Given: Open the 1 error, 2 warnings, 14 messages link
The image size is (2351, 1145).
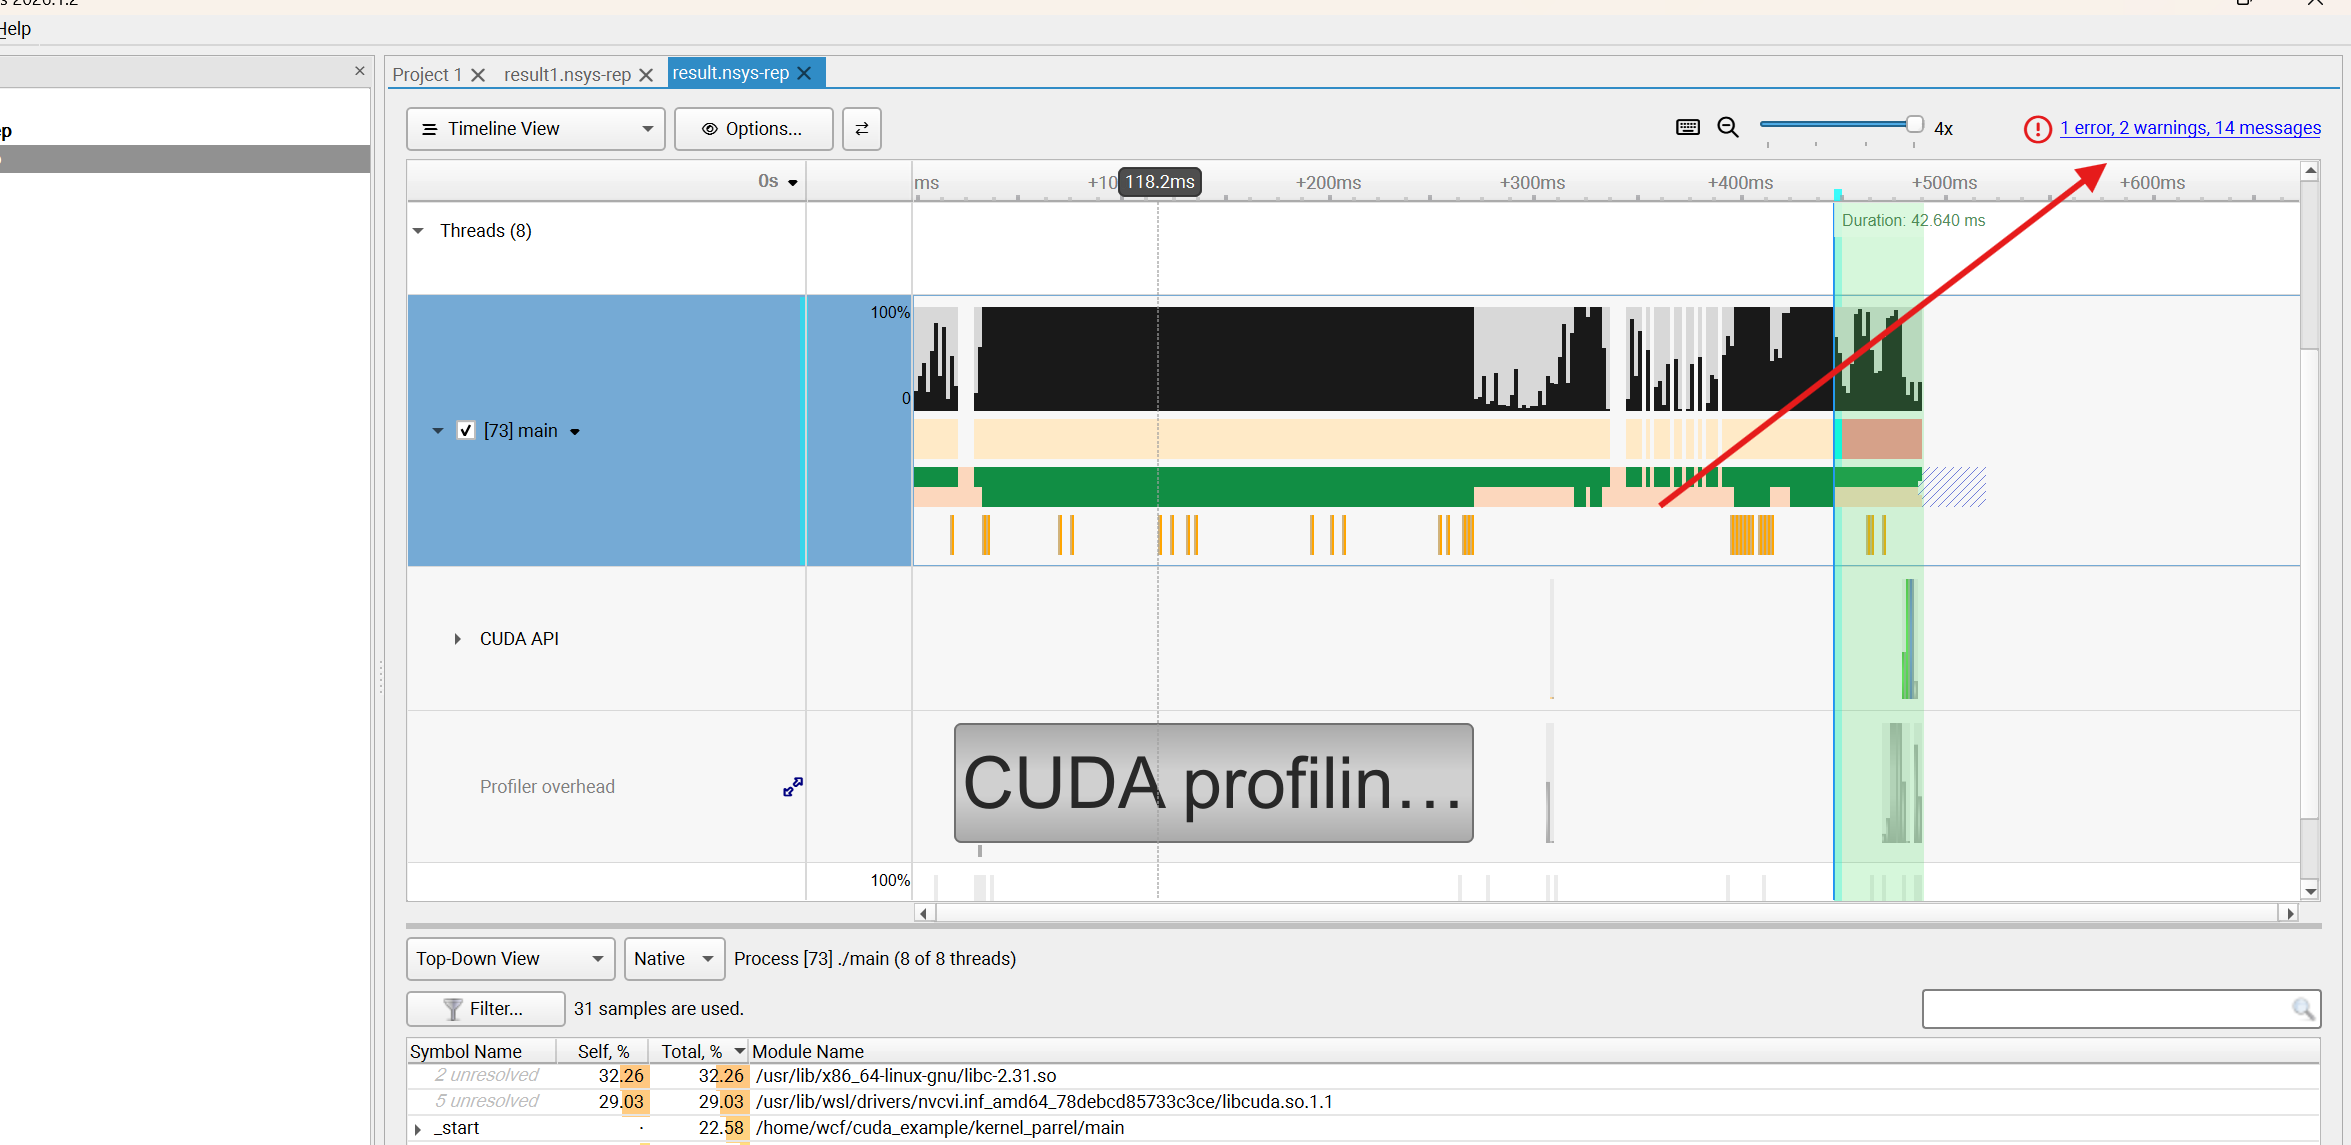Looking at the screenshot, I should 2190,128.
